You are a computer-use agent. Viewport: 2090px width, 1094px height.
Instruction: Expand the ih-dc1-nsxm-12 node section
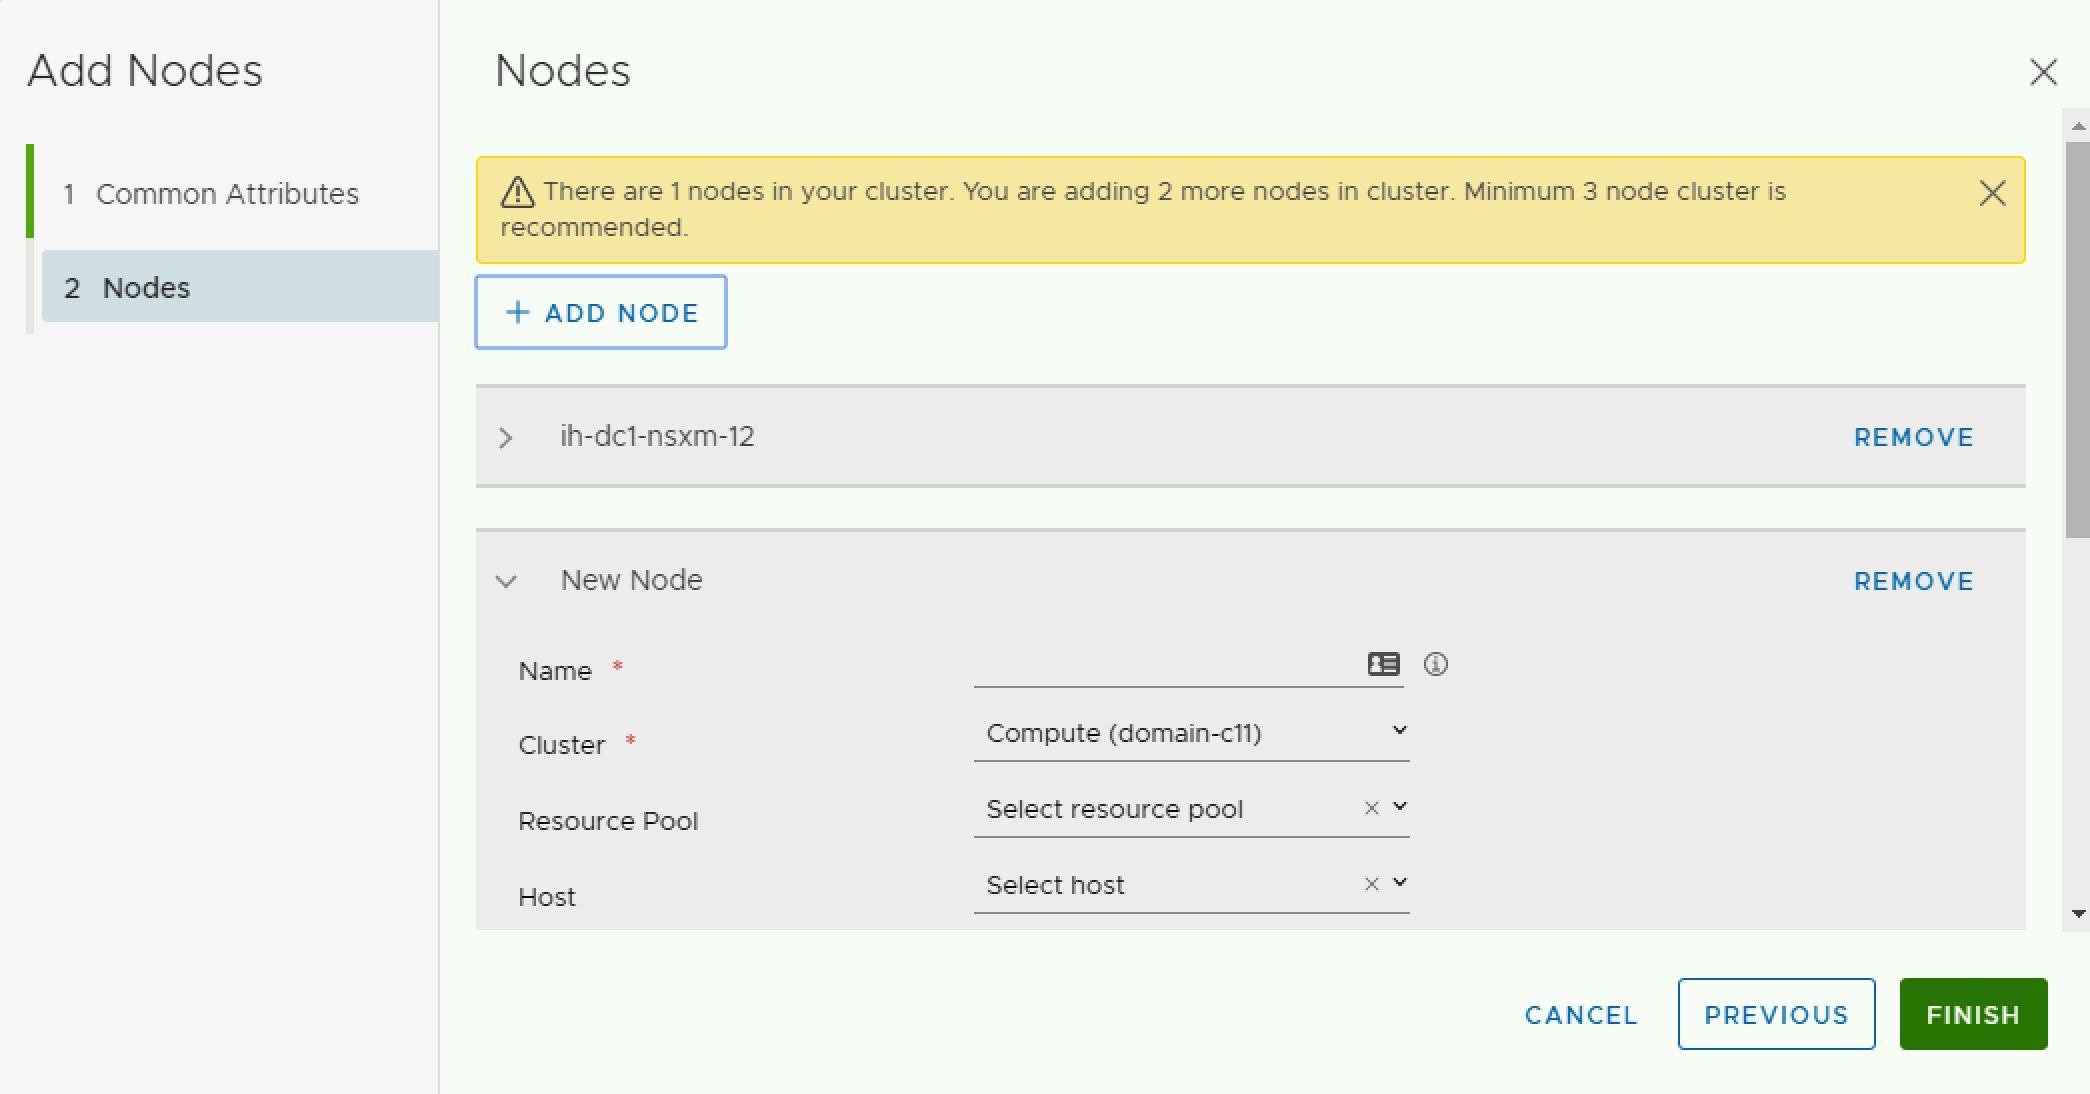click(506, 438)
